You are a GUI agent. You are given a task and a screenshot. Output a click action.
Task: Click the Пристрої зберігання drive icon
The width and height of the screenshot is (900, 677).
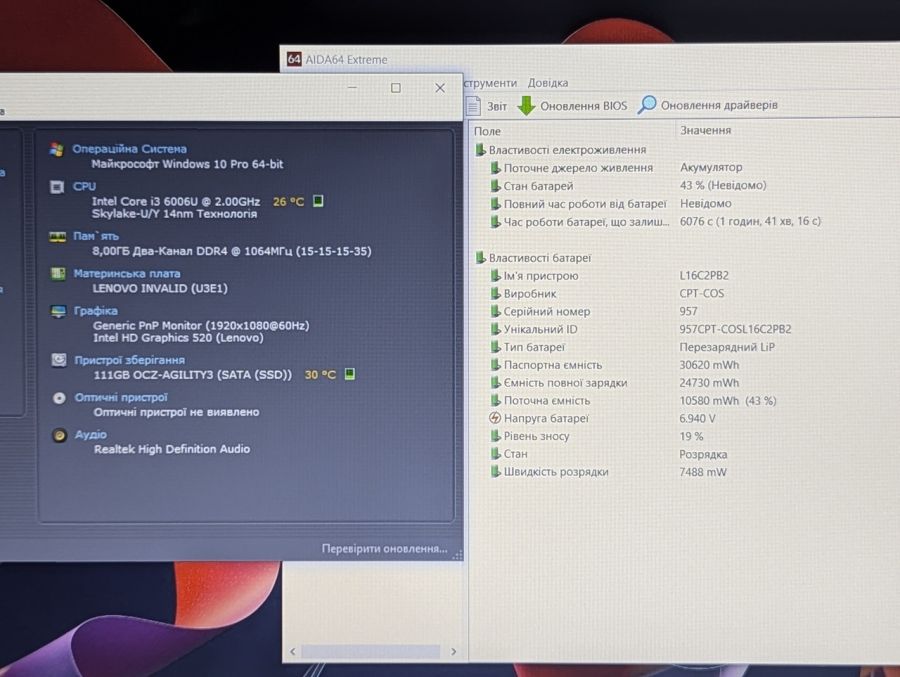(59, 360)
